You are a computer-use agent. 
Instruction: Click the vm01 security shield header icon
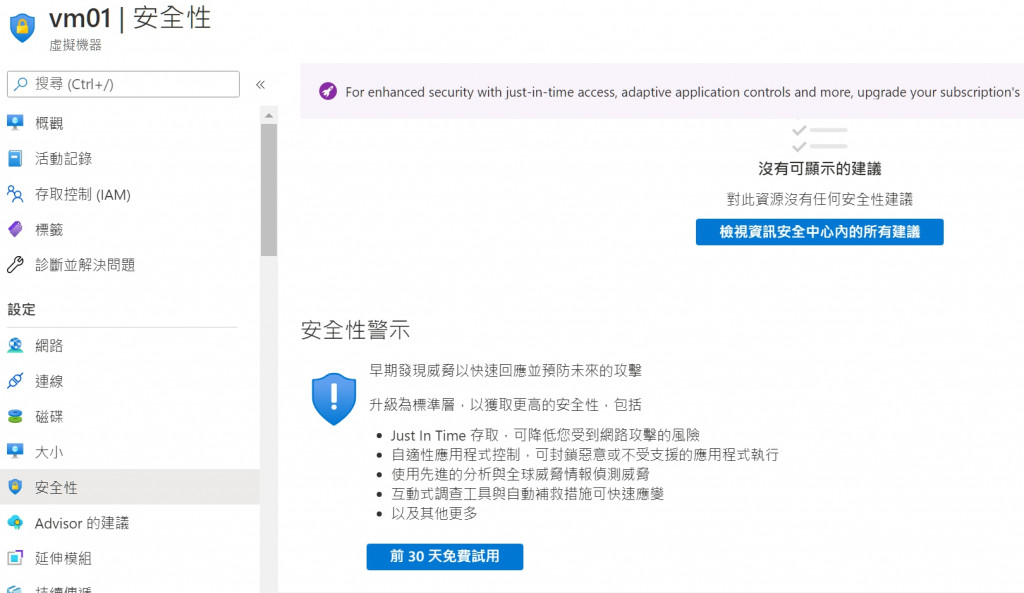coord(22,28)
